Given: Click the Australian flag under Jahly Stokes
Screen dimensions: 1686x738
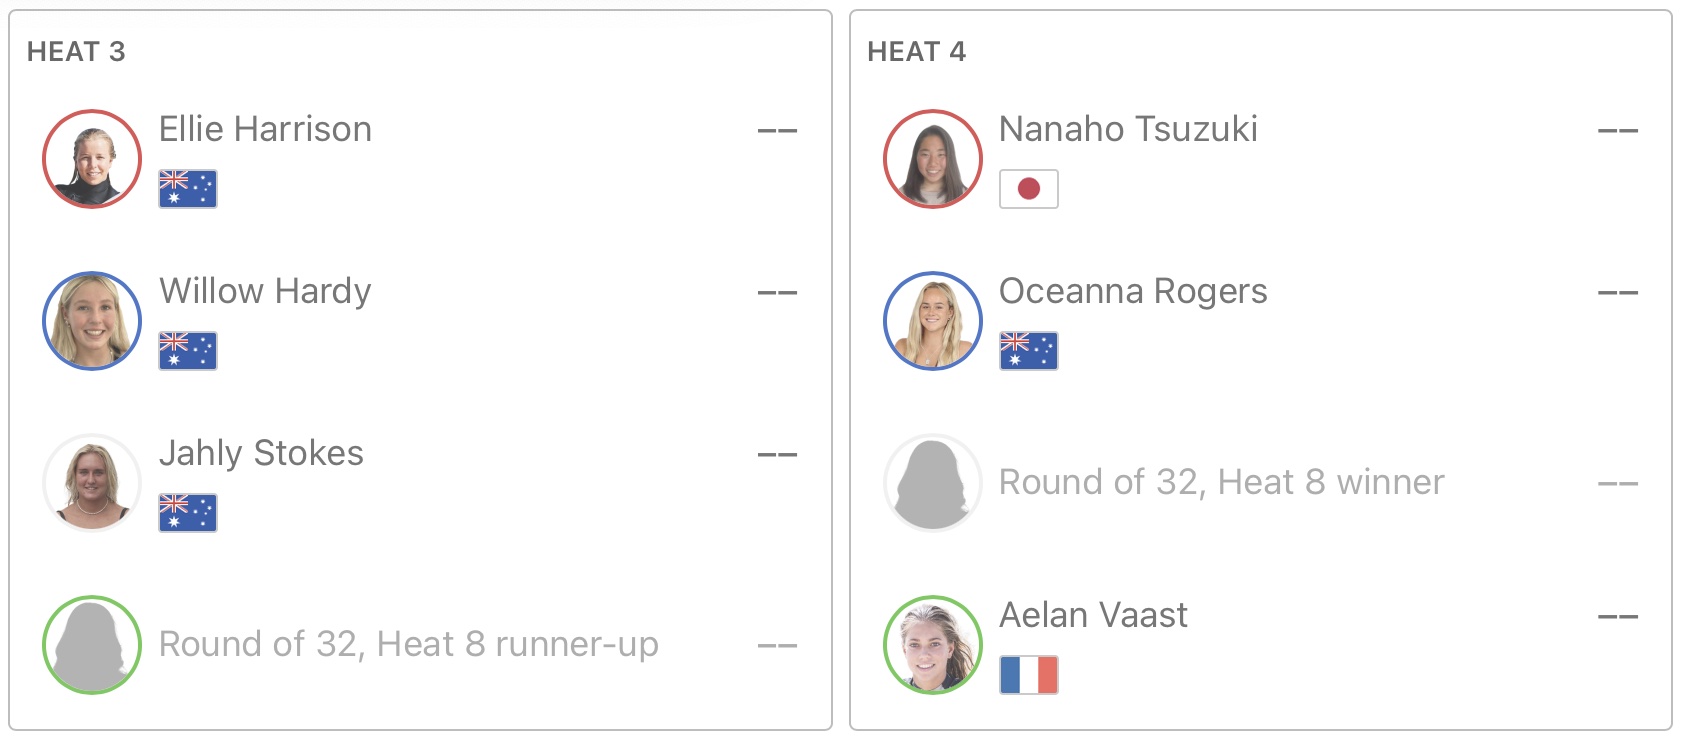Looking at the screenshot, I should click(188, 513).
